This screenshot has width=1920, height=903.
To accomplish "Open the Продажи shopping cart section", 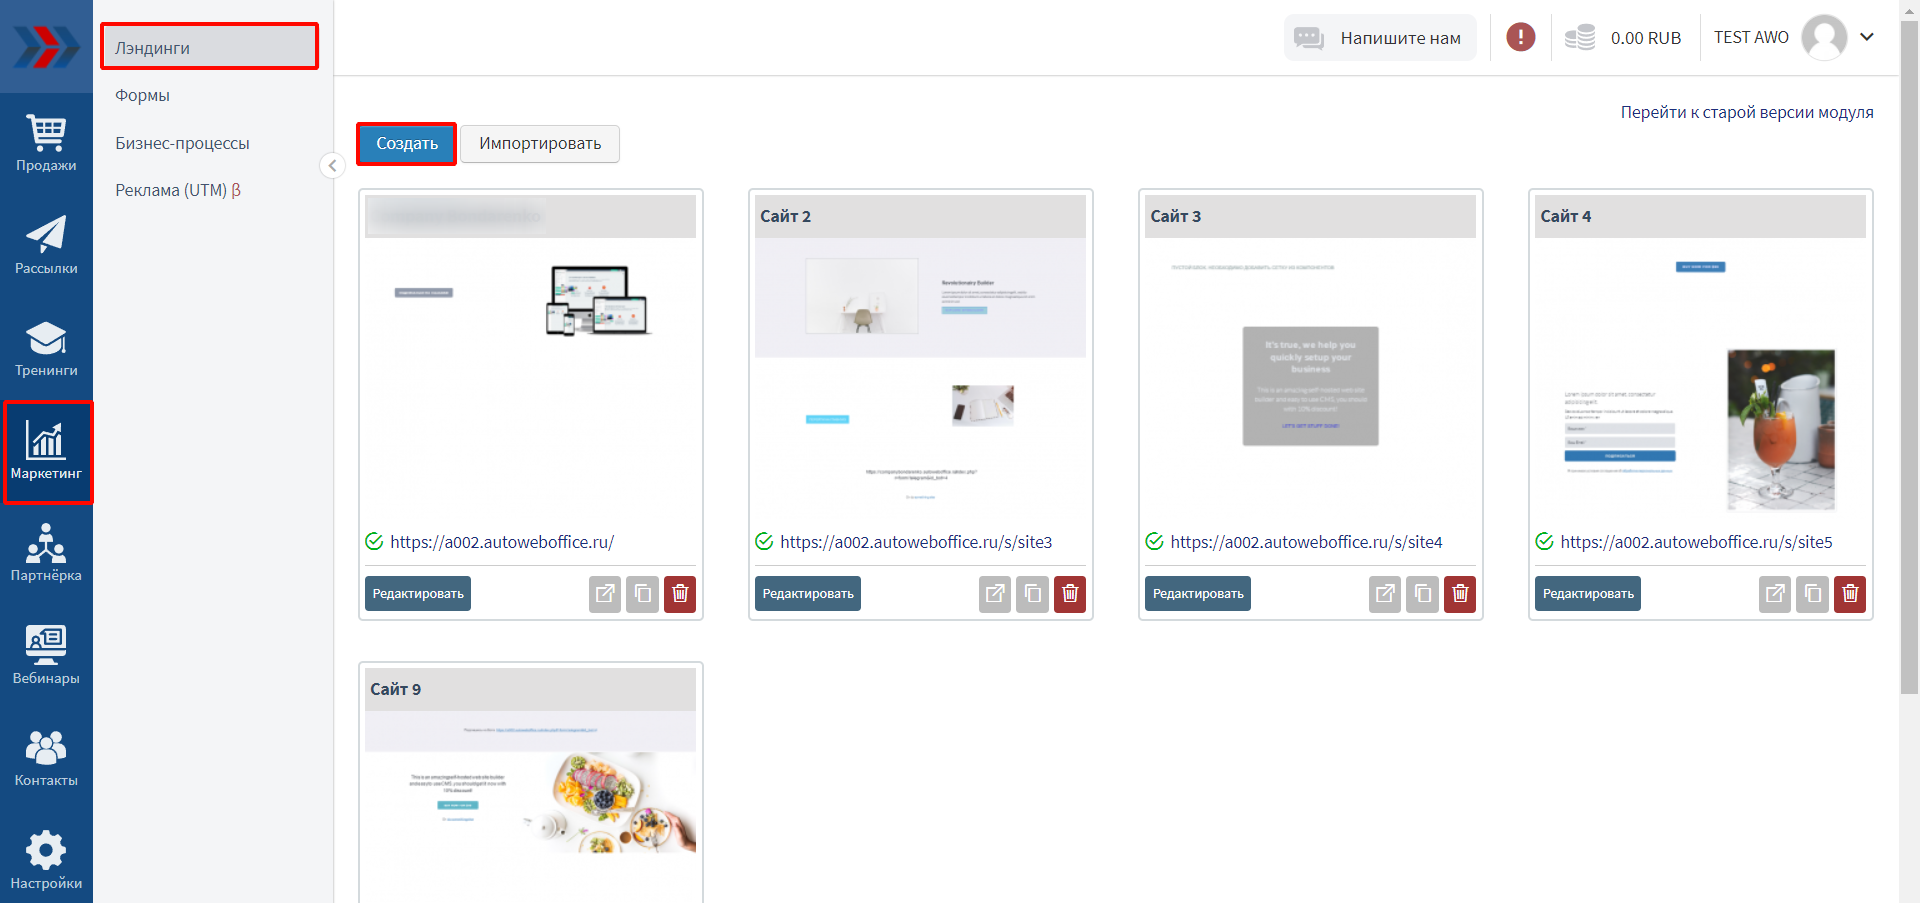I will (x=46, y=143).
